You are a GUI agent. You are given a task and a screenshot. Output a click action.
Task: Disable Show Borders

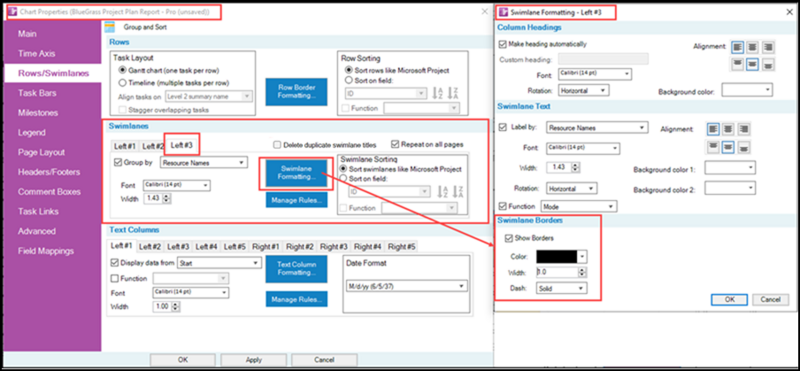(x=509, y=238)
